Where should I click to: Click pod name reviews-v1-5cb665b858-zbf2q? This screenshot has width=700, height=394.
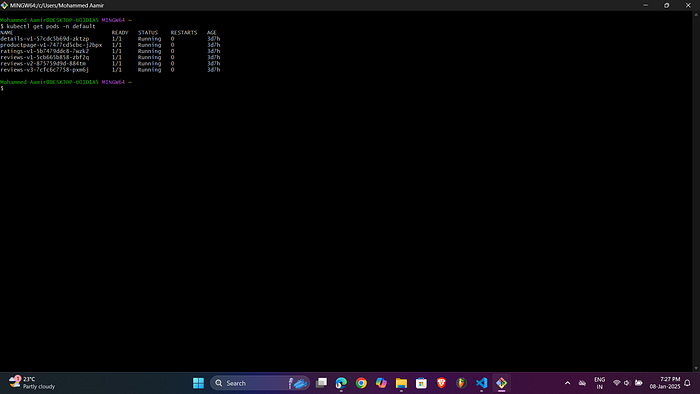point(45,58)
